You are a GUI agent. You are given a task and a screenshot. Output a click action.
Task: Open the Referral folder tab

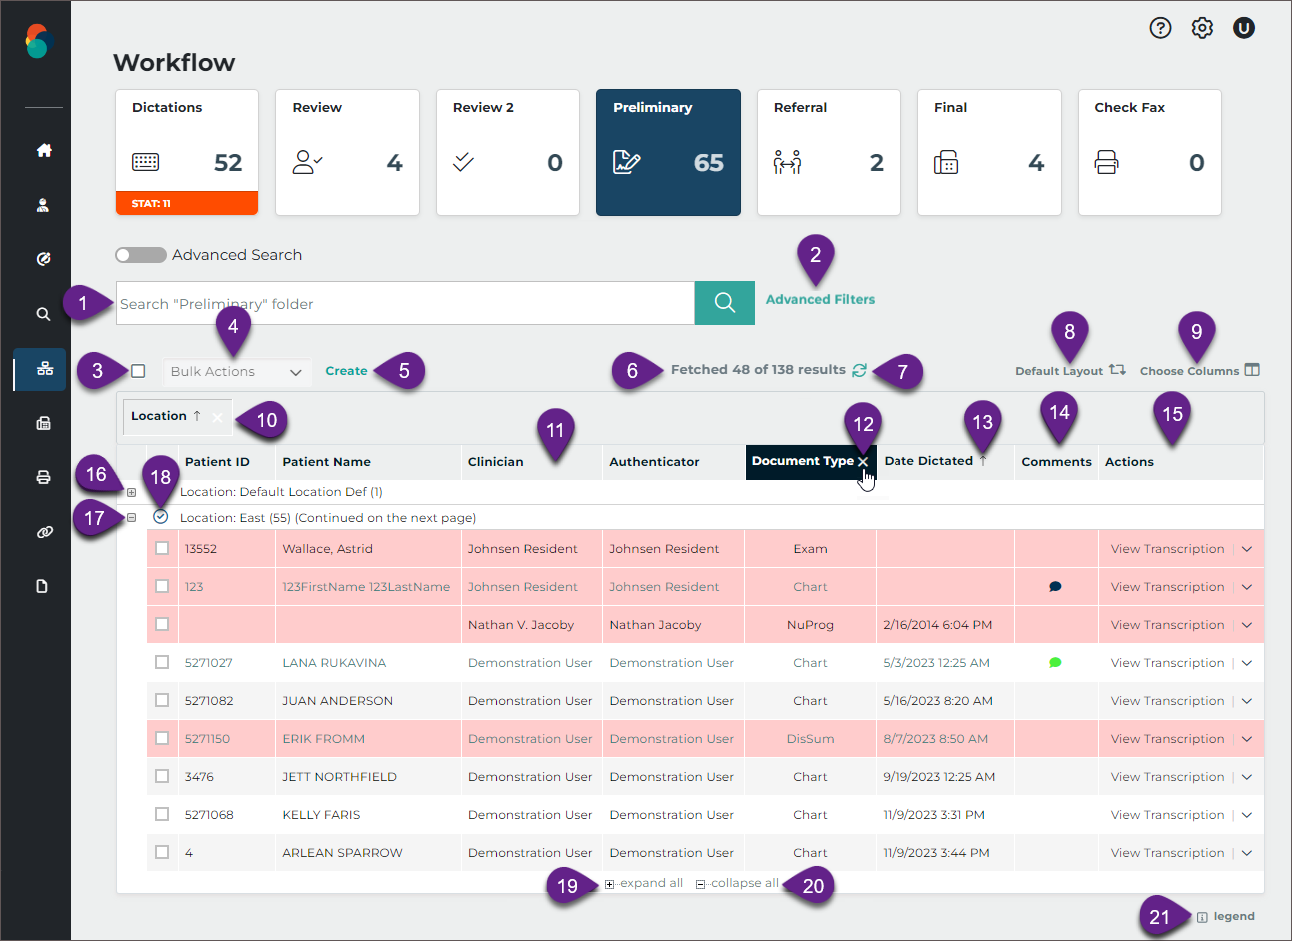coord(828,152)
